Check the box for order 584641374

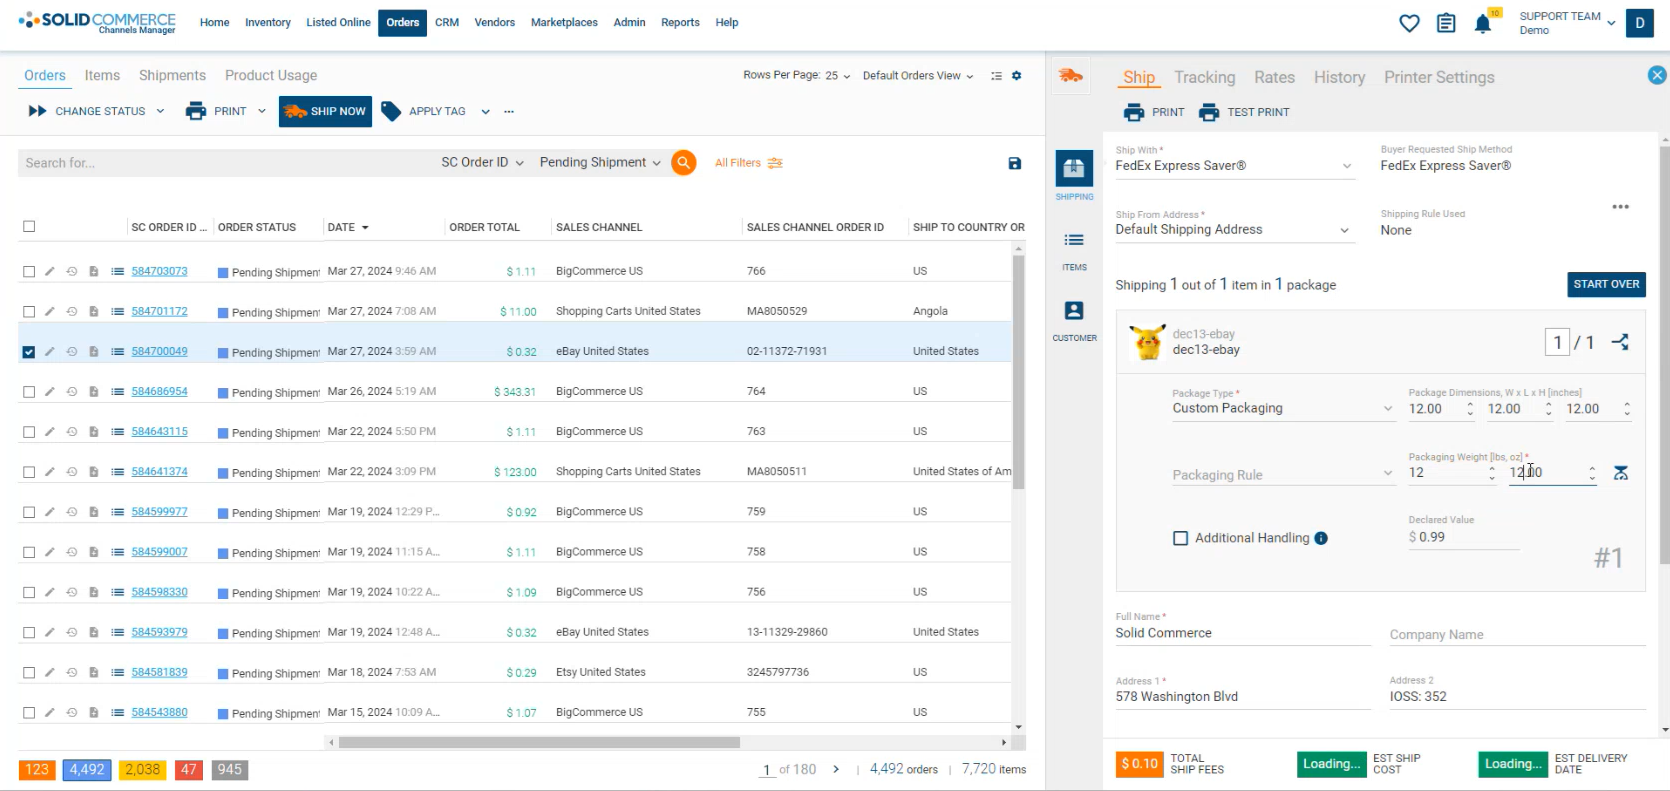coord(29,471)
